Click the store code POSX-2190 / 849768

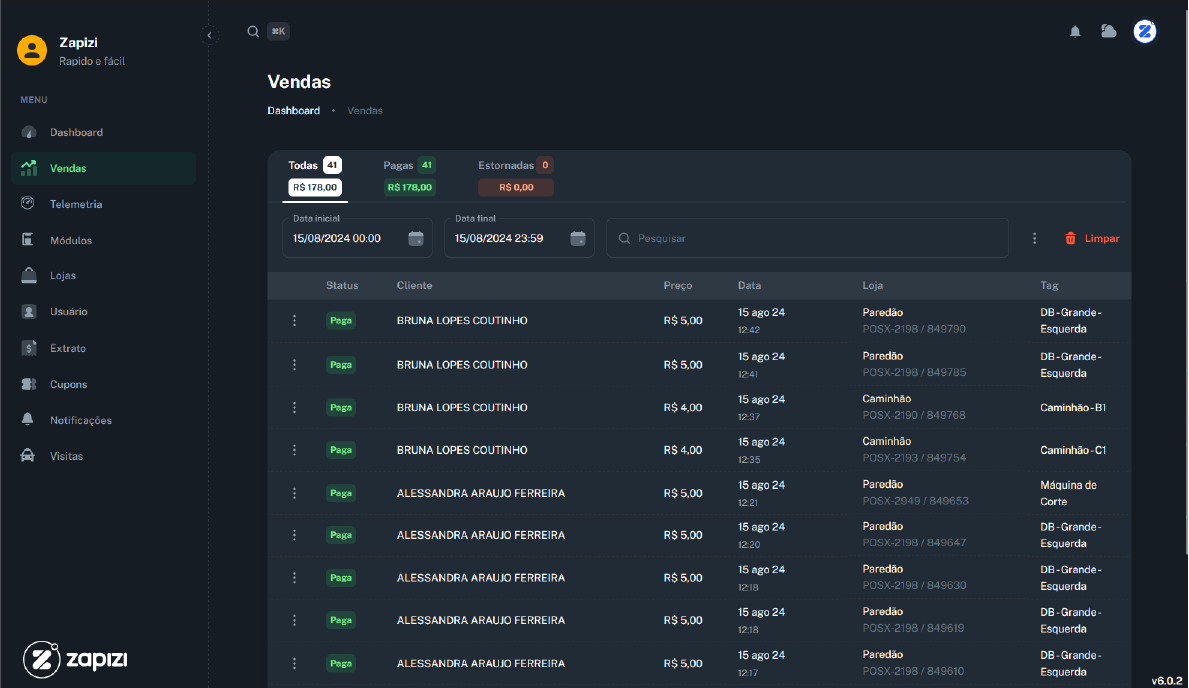coord(914,416)
